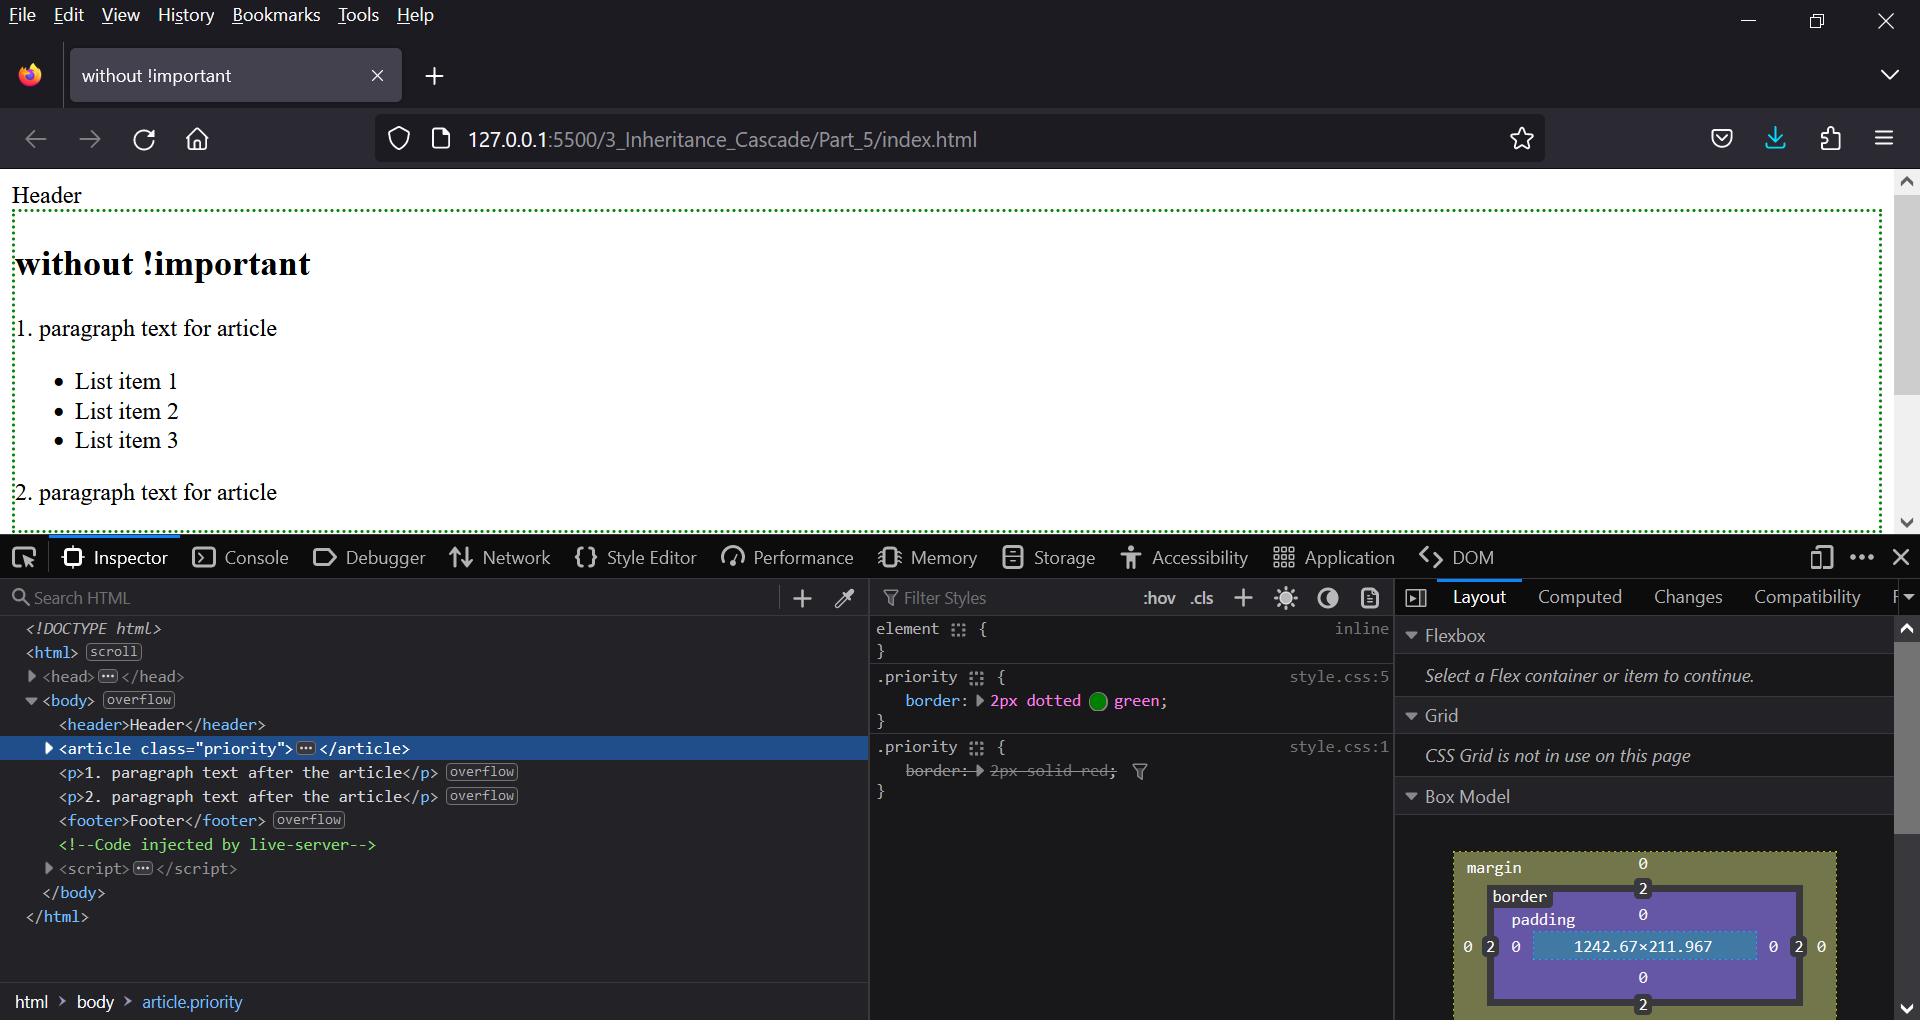1920x1020 pixels.
Task: Open the style.css:5 source link
Action: point(1338,677)
